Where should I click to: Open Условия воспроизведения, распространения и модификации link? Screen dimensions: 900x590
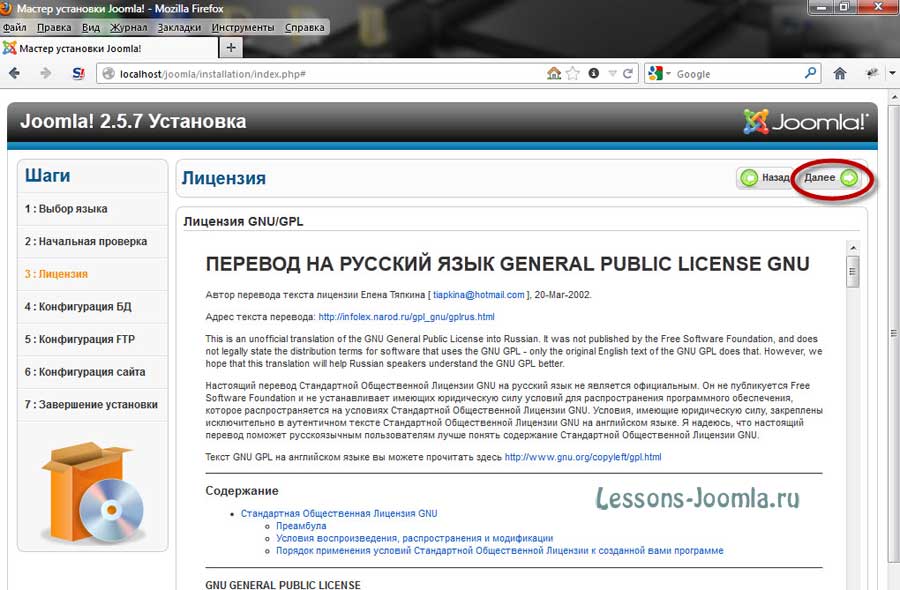tap(414, 538)
